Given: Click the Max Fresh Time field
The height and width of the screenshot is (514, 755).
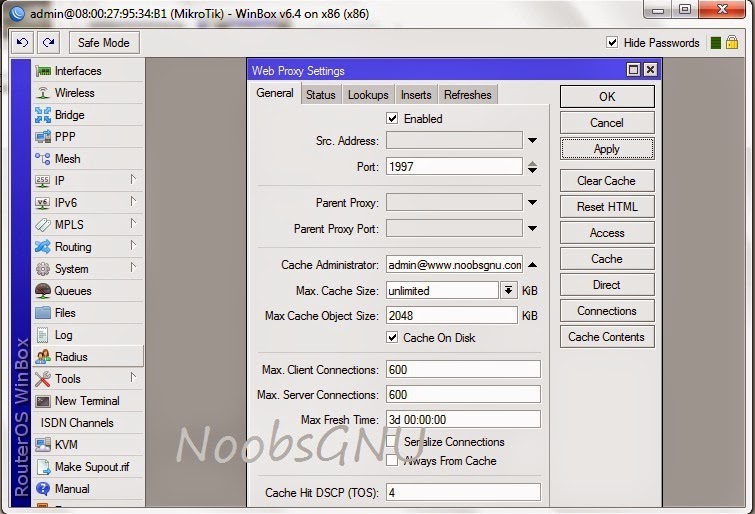Looking at the screenshot, I should point(463,420).
